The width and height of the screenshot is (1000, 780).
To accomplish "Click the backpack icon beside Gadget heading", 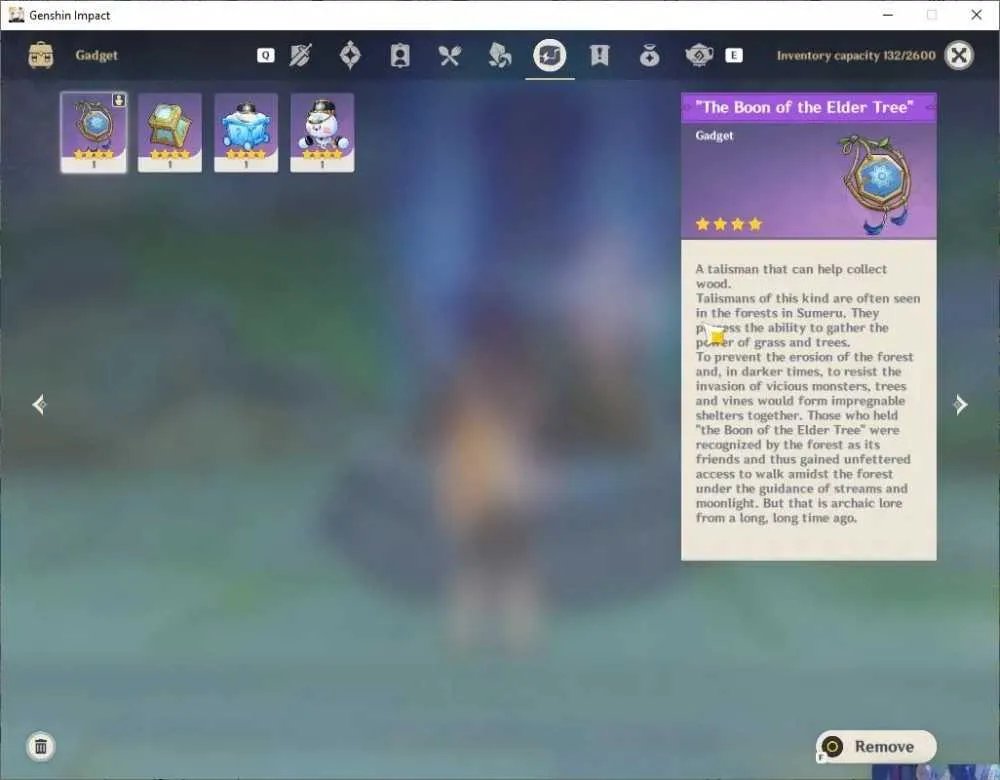I will coord(41,55).
